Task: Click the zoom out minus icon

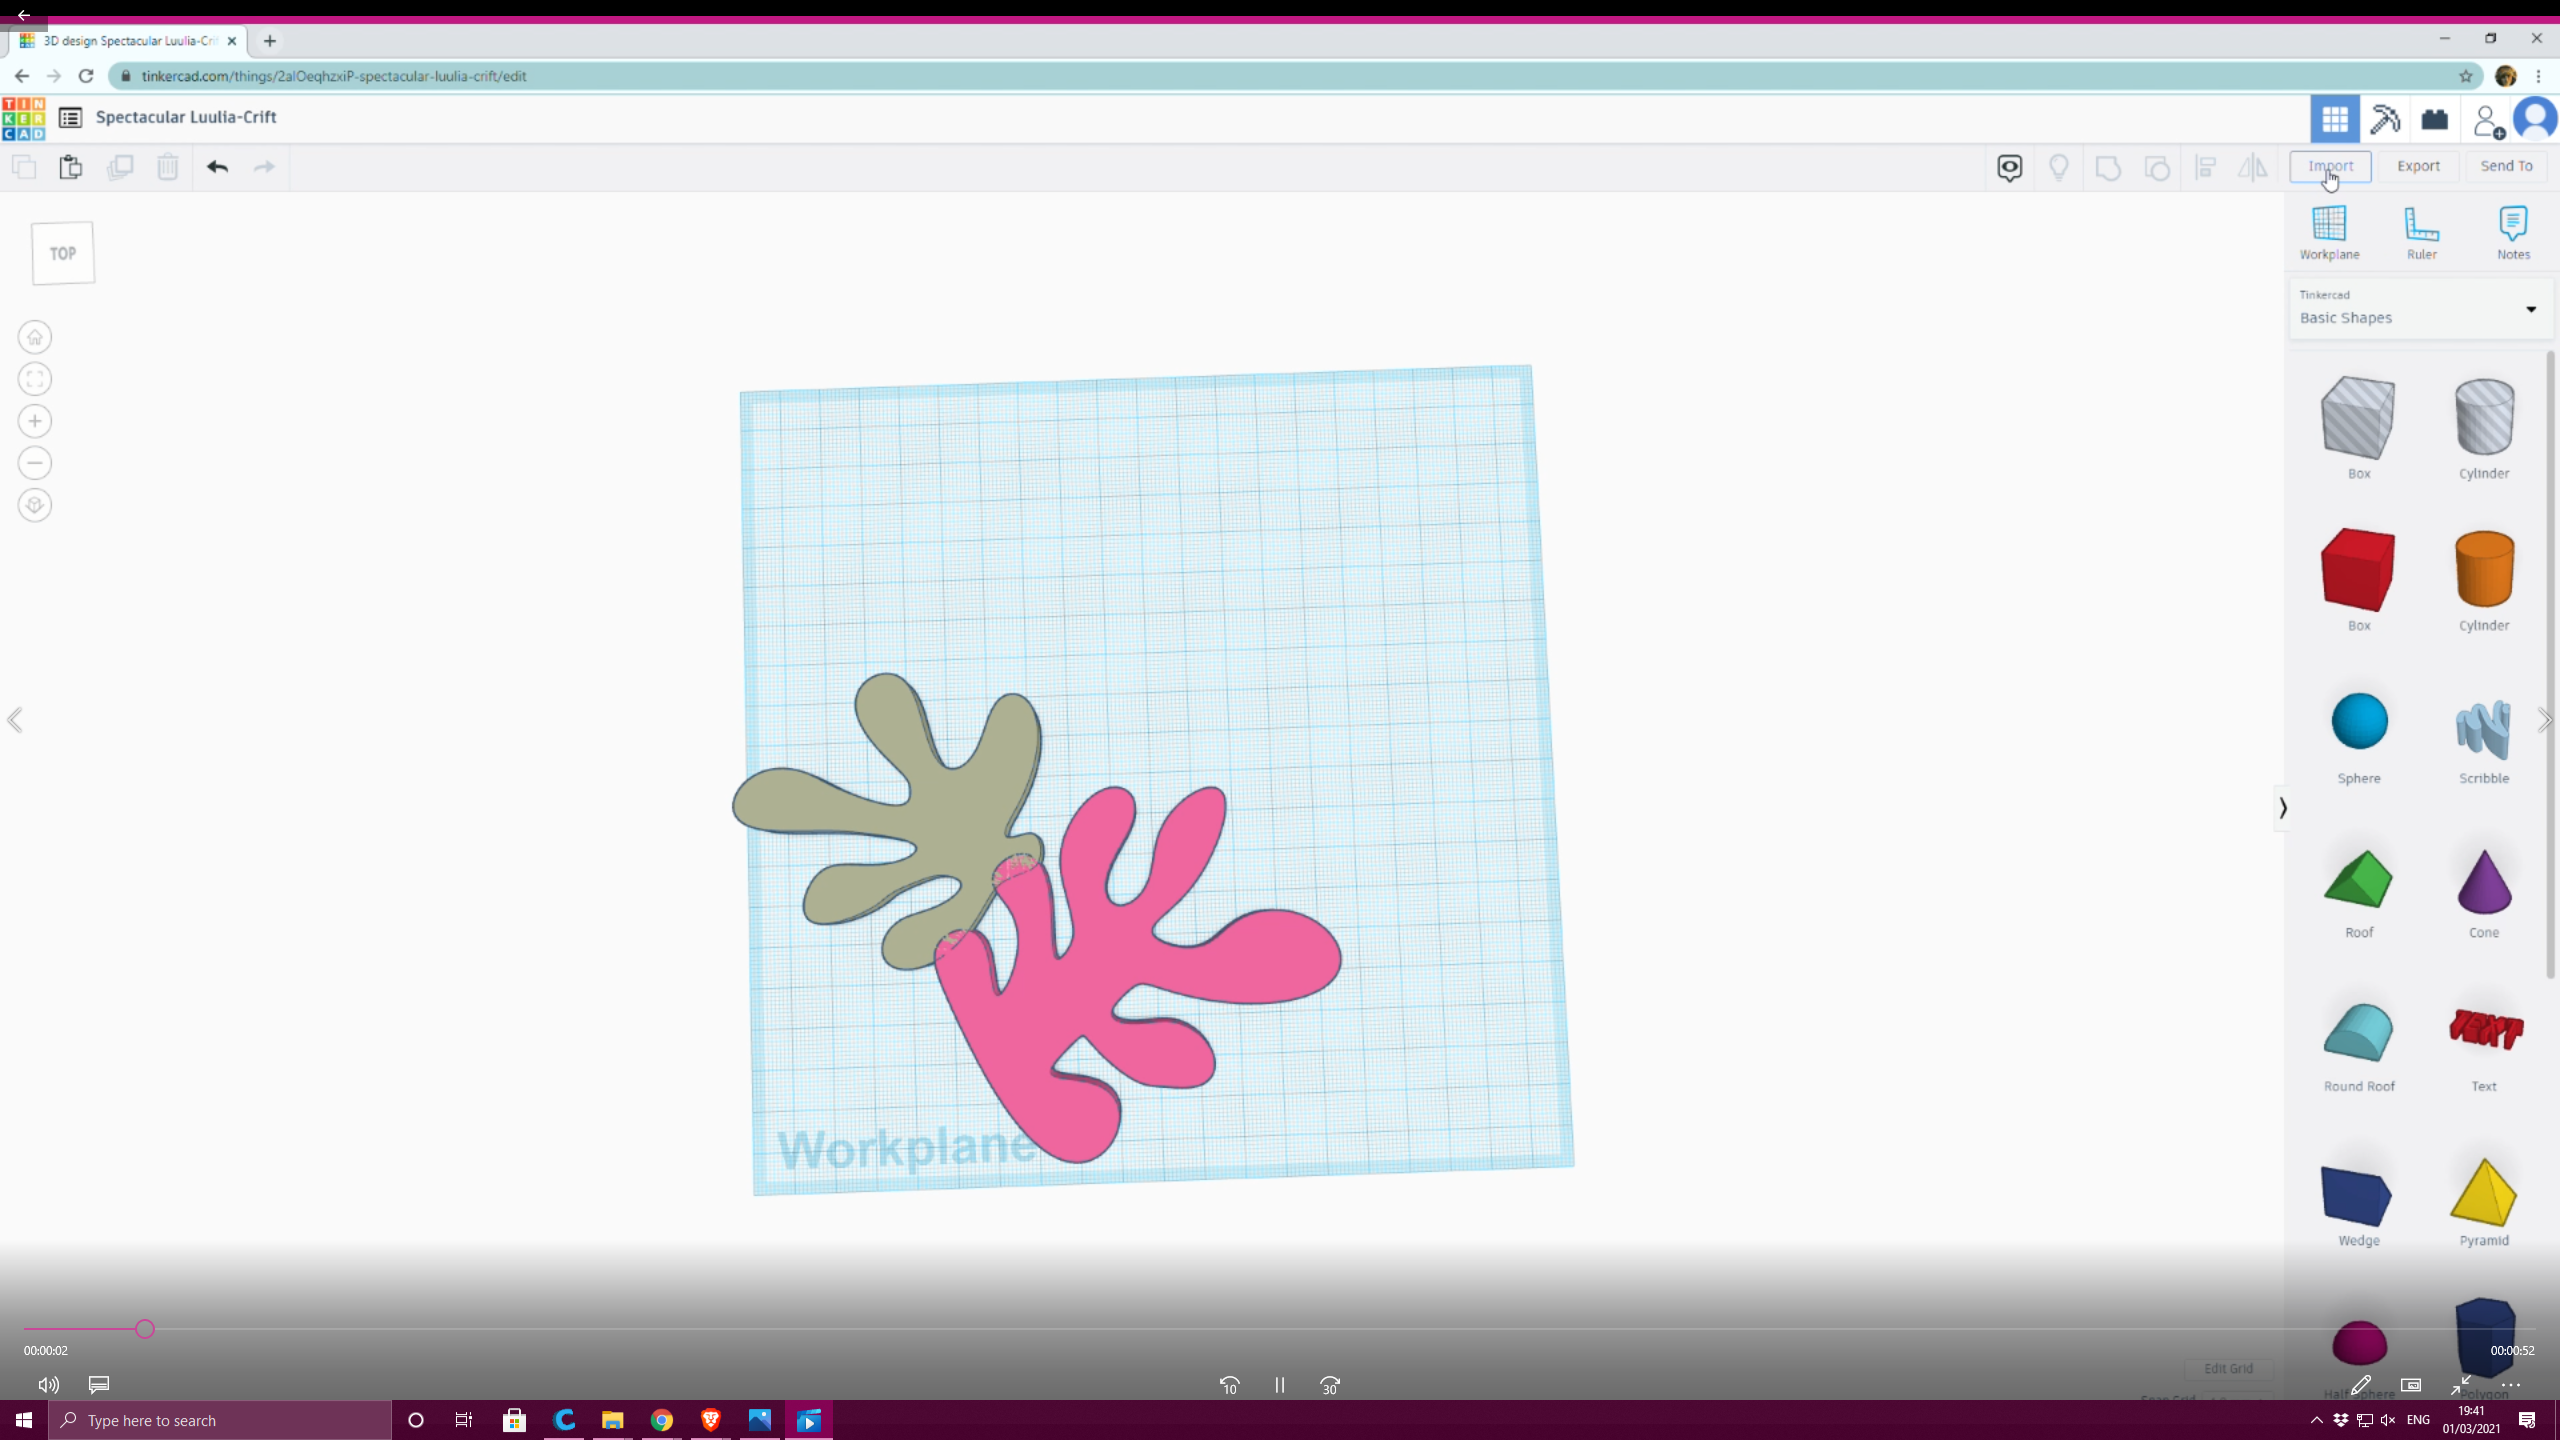Action: point(35,463)
